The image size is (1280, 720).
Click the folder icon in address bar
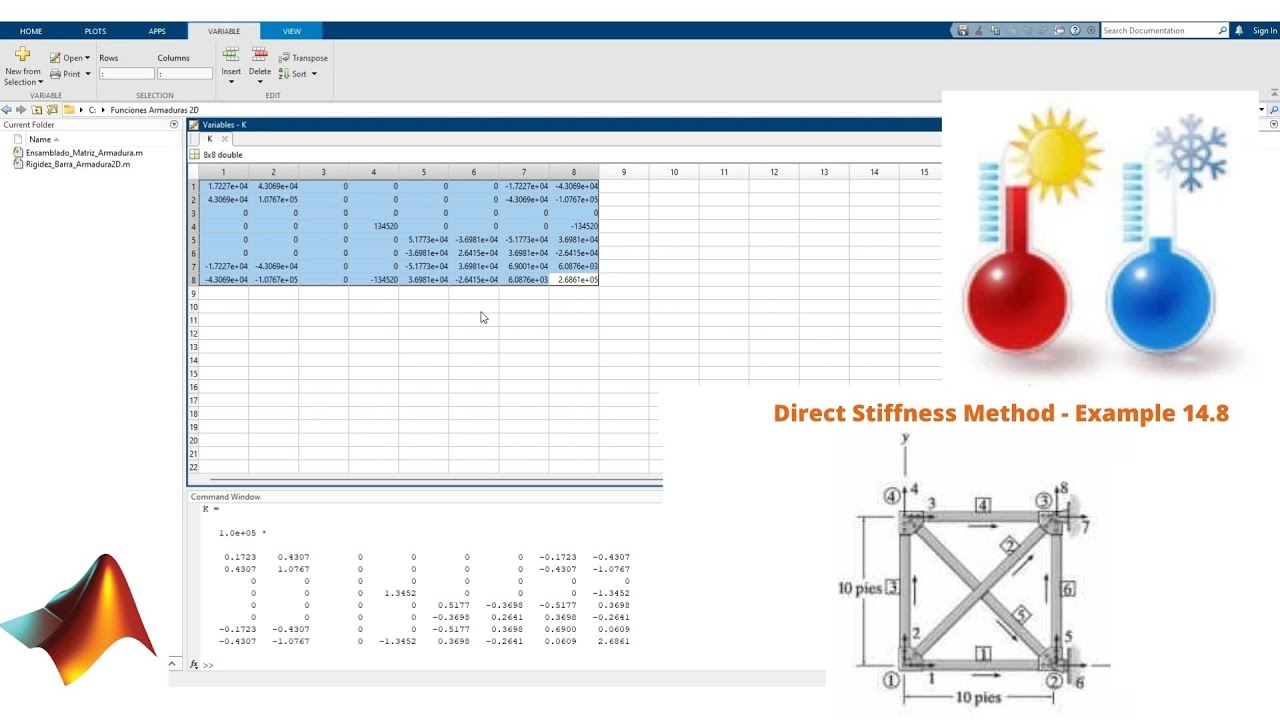69,110
